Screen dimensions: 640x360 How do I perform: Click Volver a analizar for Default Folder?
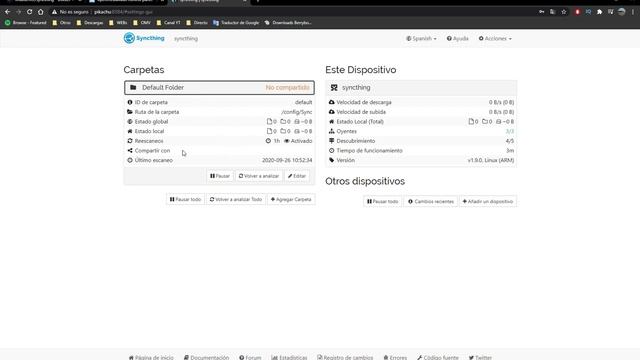[259, 176]
